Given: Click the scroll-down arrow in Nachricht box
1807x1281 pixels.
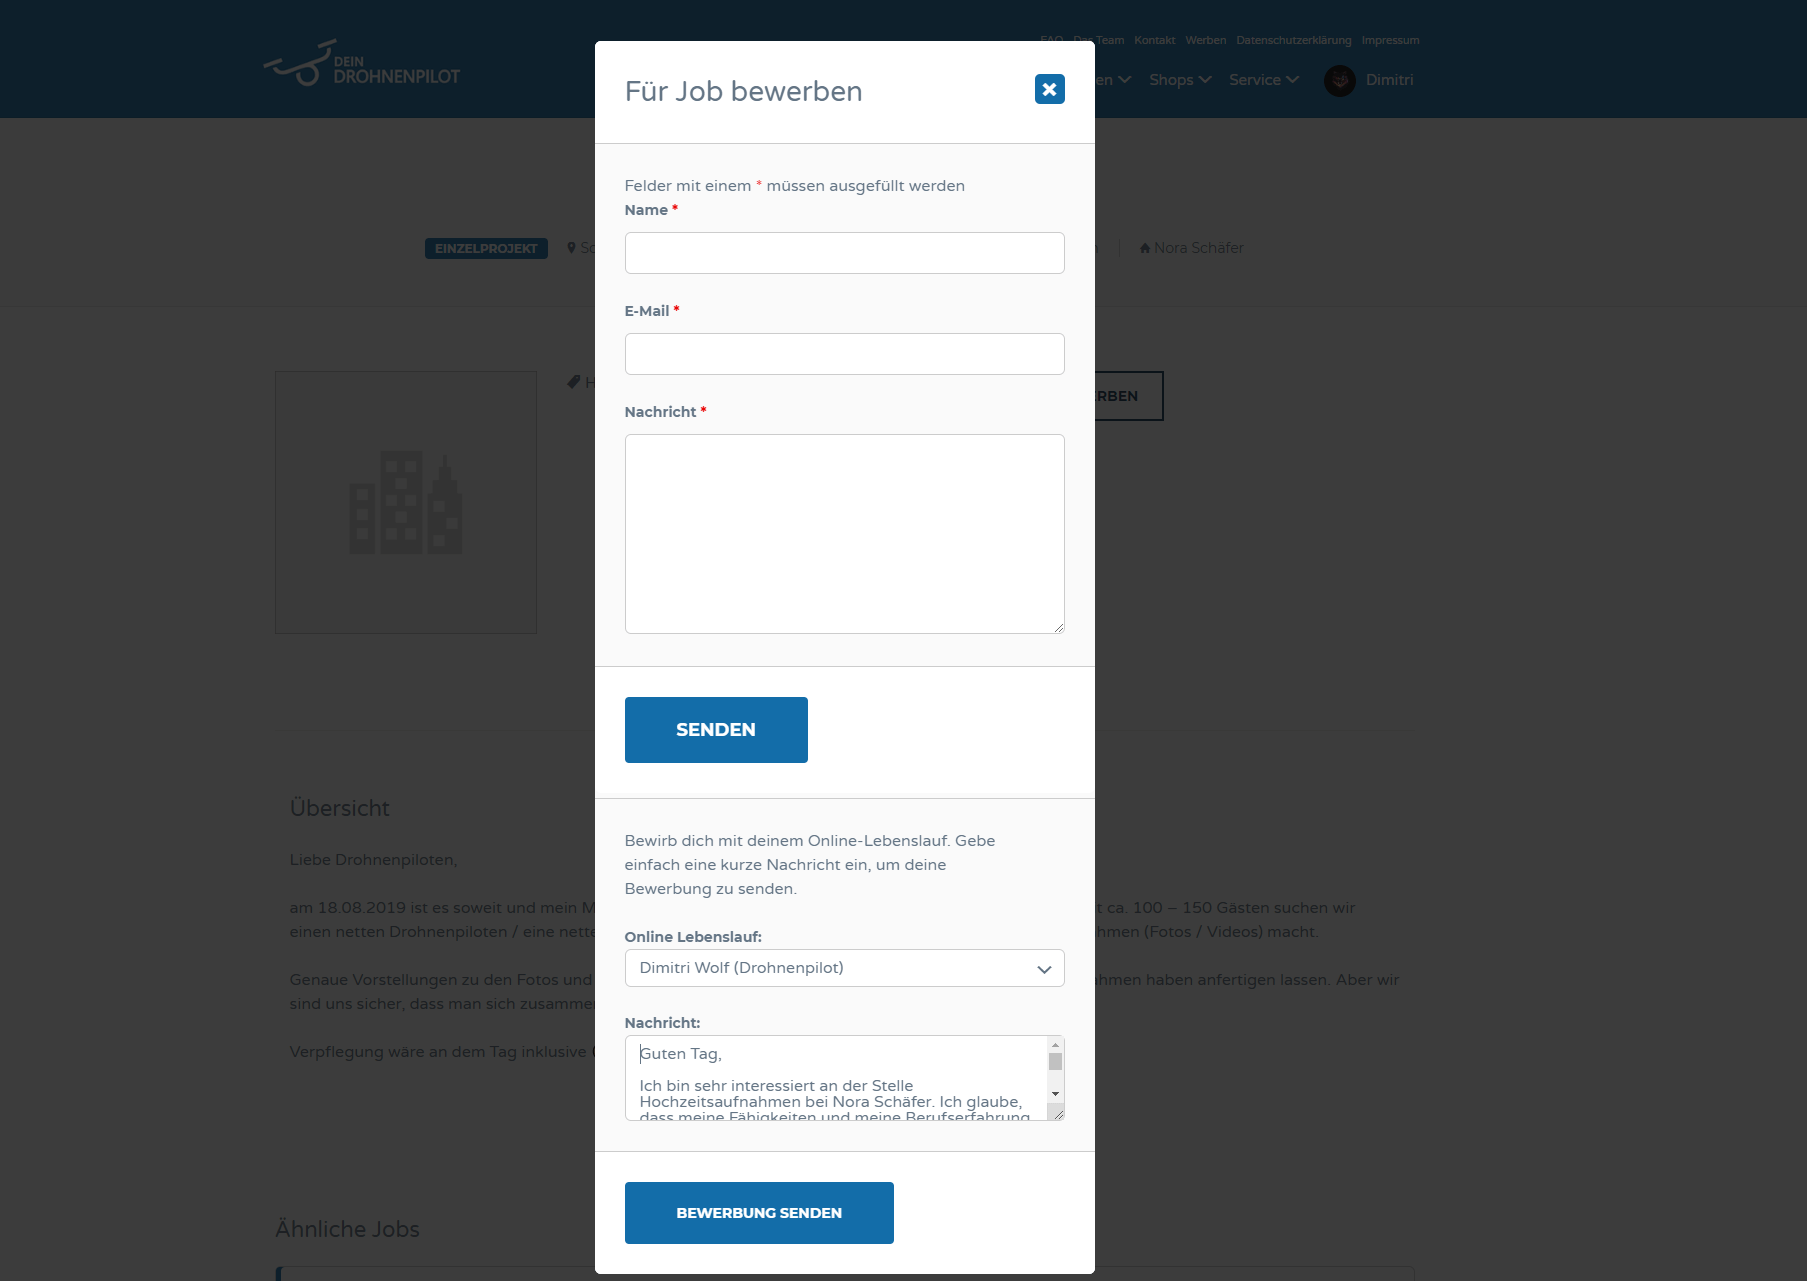Looking at the screenshot, I should [1055, 1094].
